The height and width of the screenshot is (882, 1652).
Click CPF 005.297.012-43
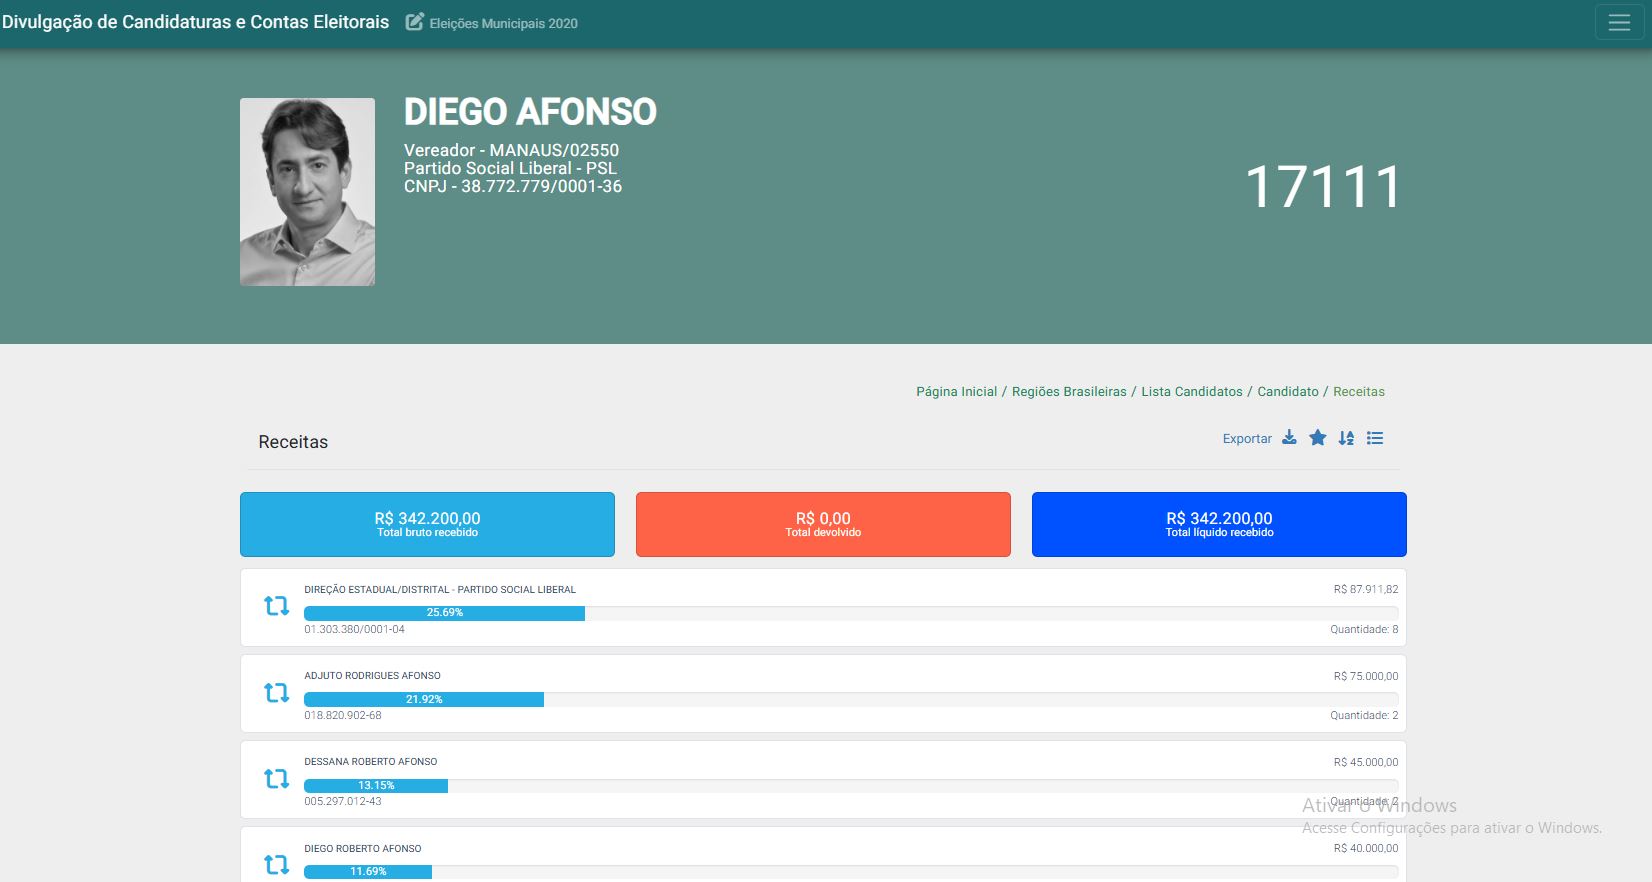342,802
